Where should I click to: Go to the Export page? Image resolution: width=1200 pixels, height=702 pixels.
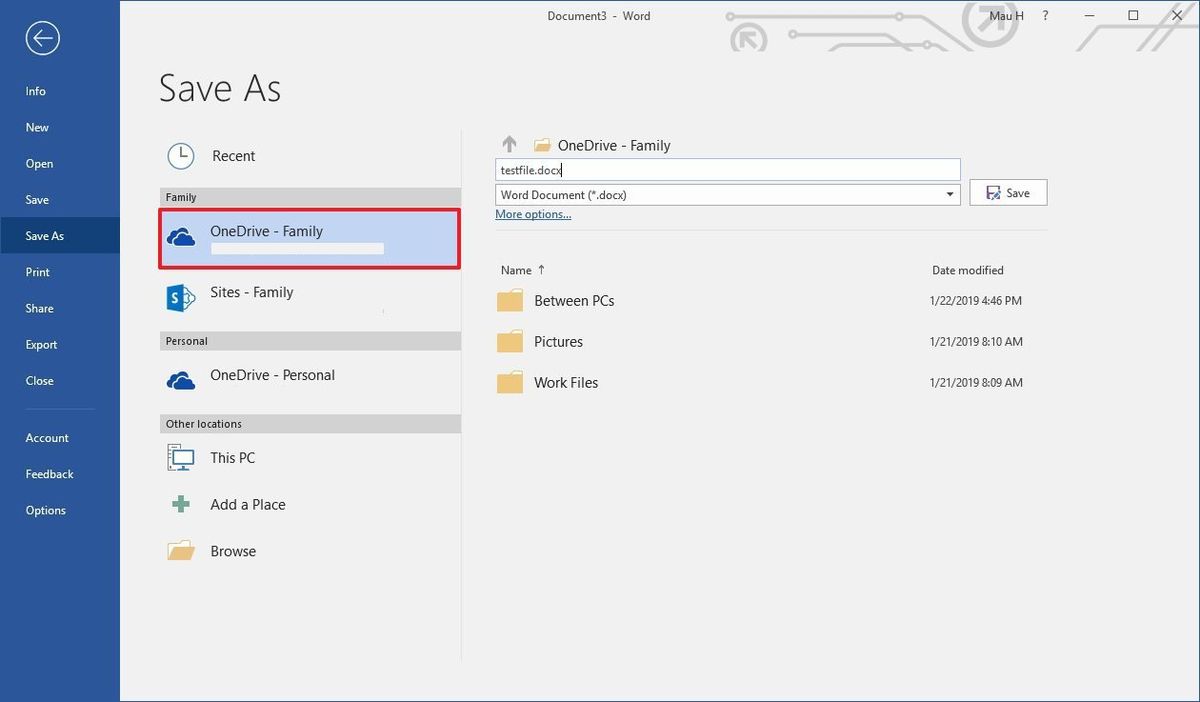[x=41, y=344]
